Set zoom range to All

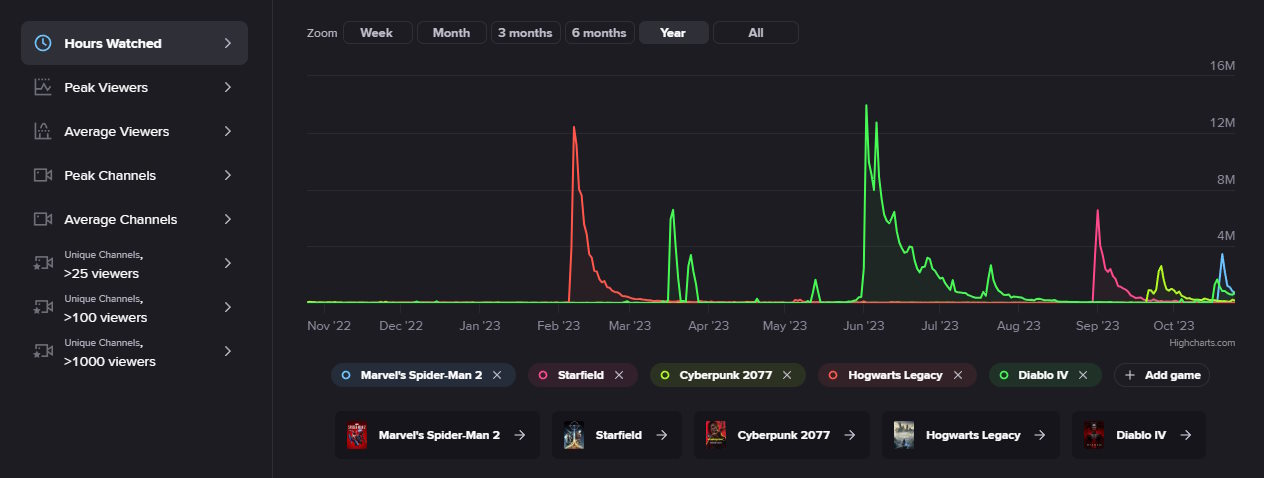756,33
